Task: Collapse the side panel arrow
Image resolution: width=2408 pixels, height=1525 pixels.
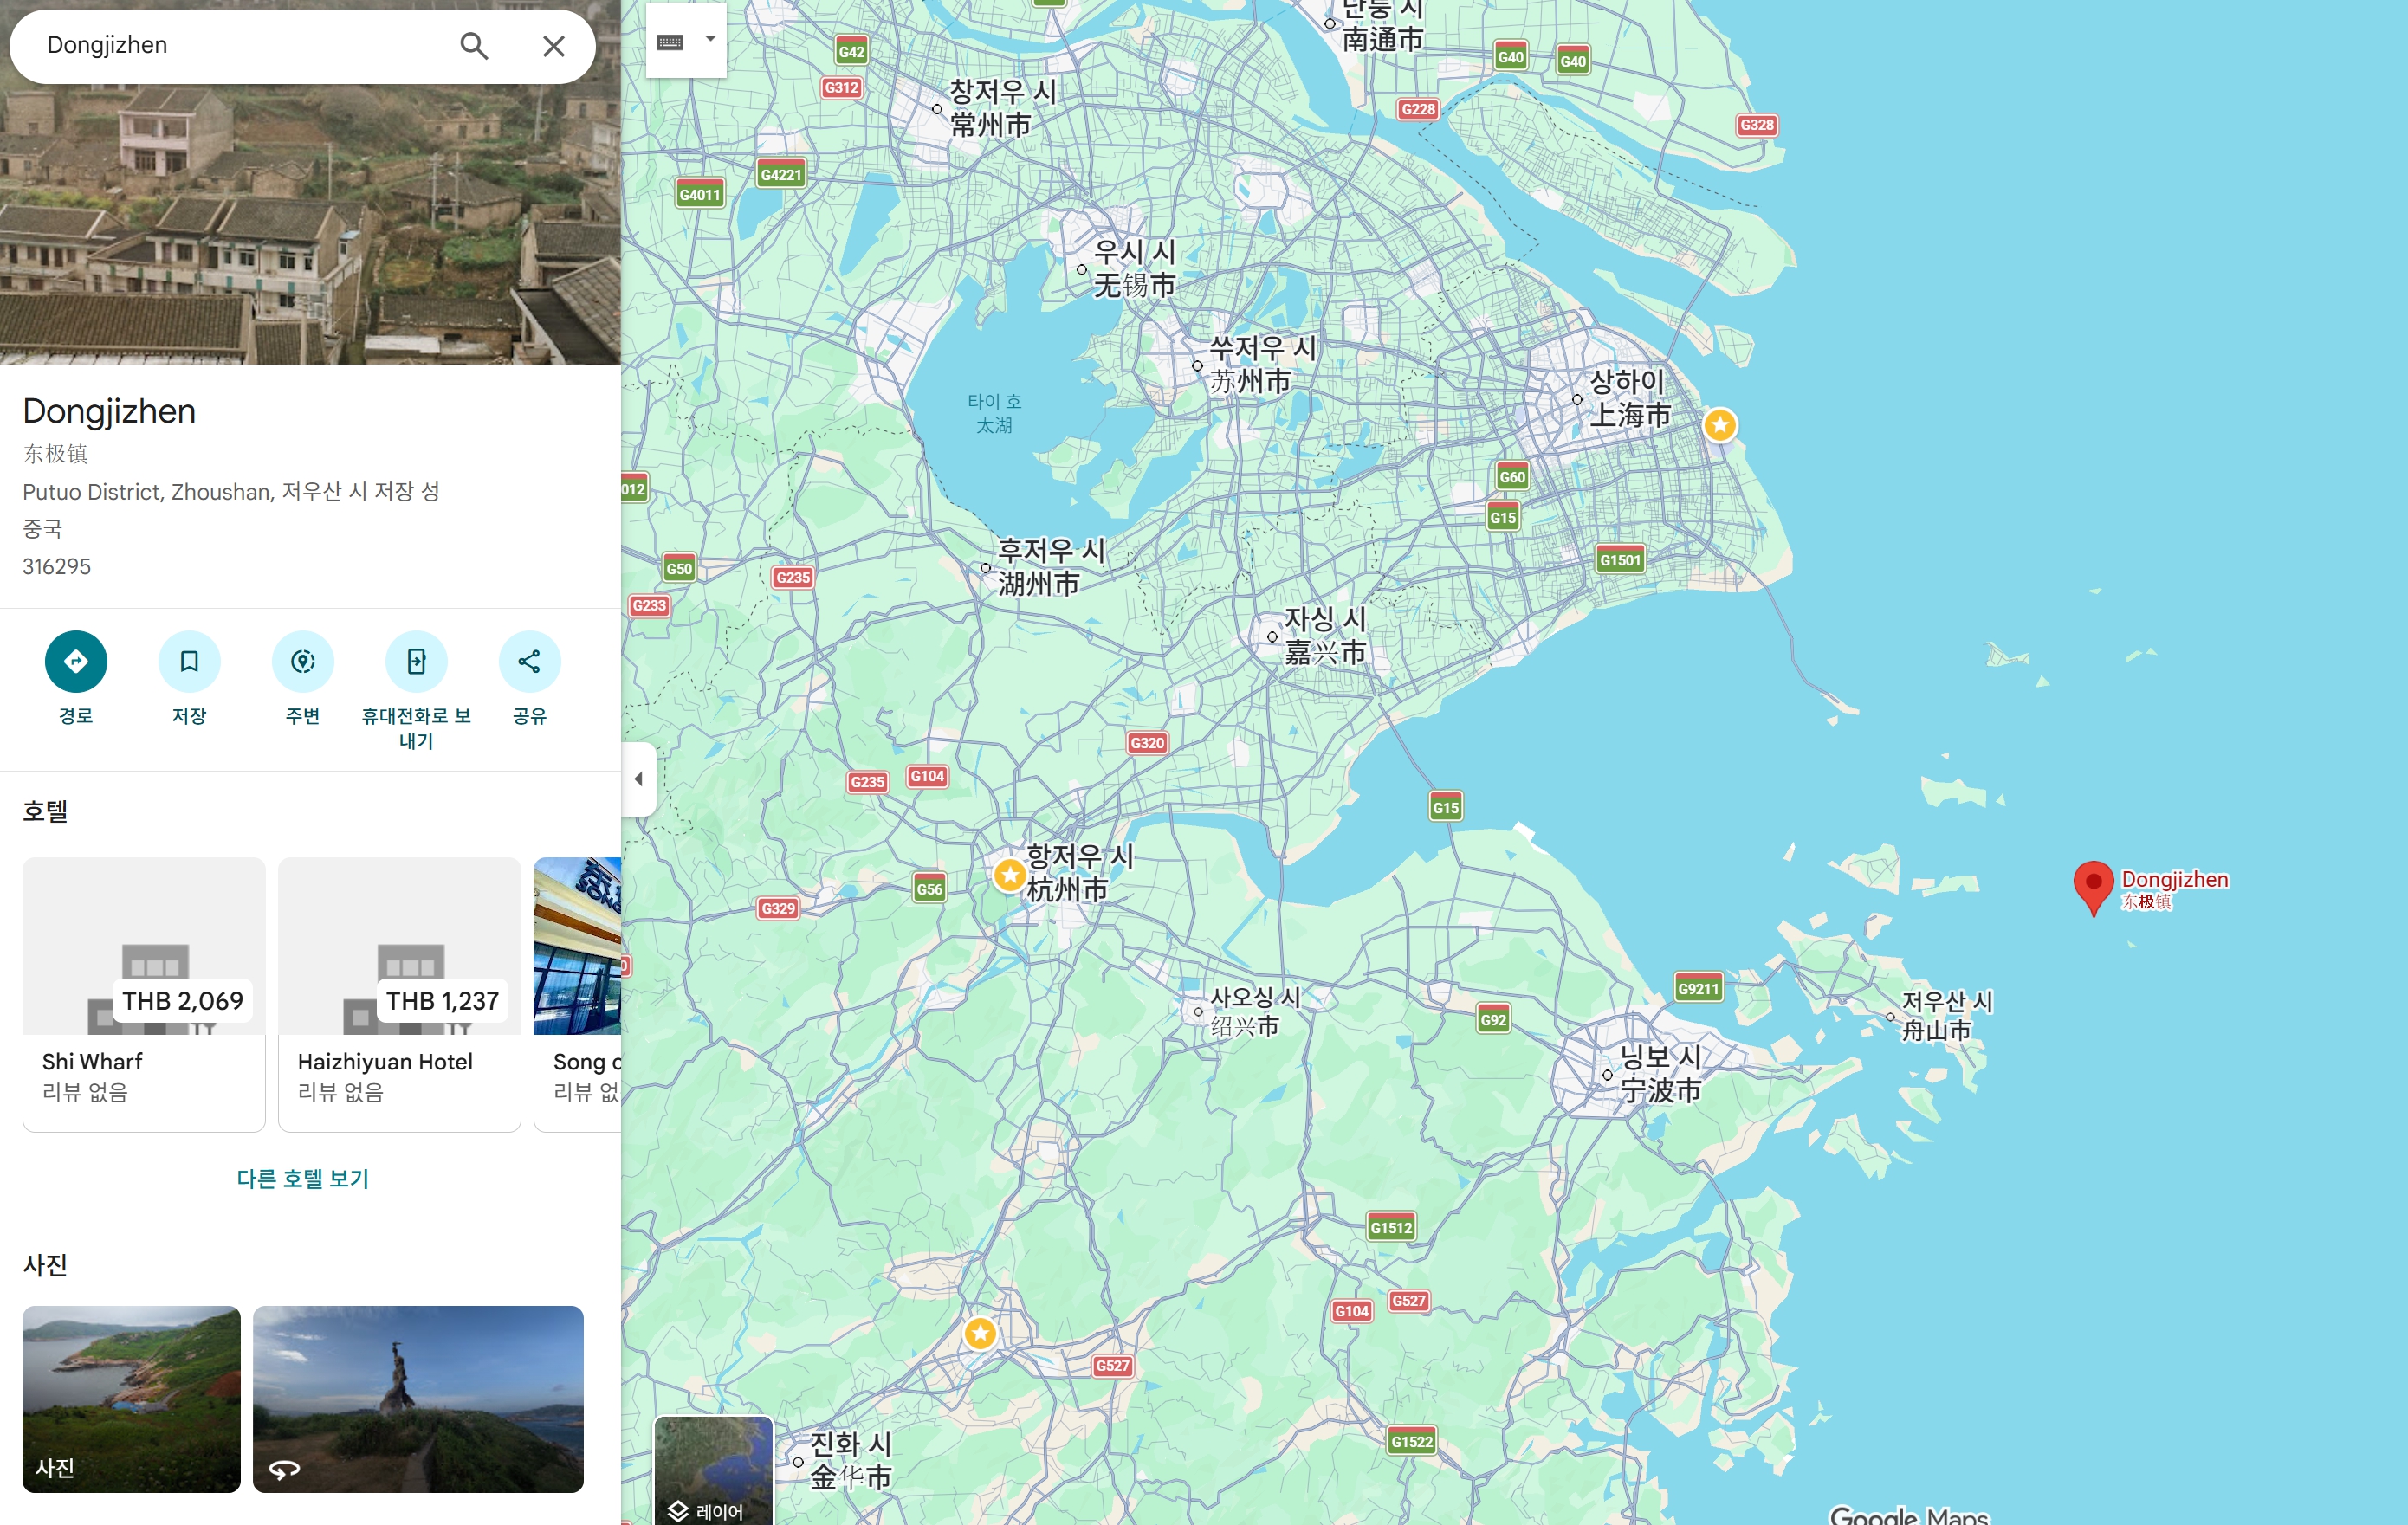Action: [639, 779]
